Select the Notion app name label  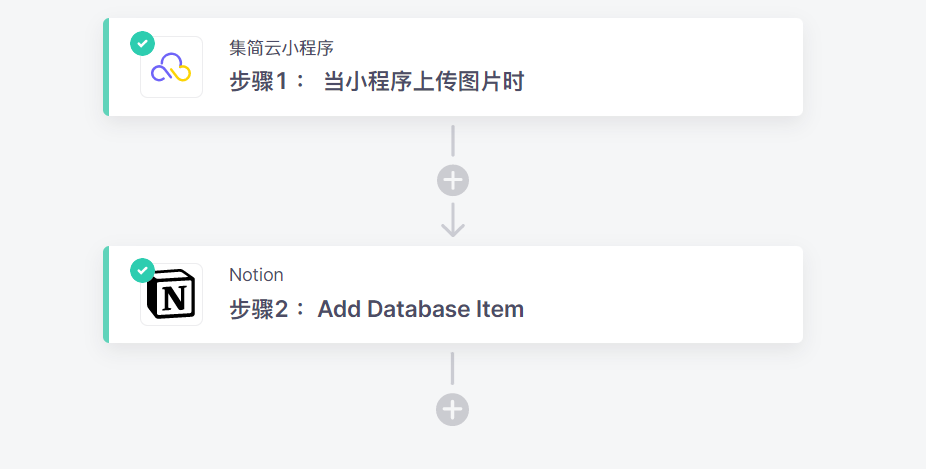coord(256,275)
